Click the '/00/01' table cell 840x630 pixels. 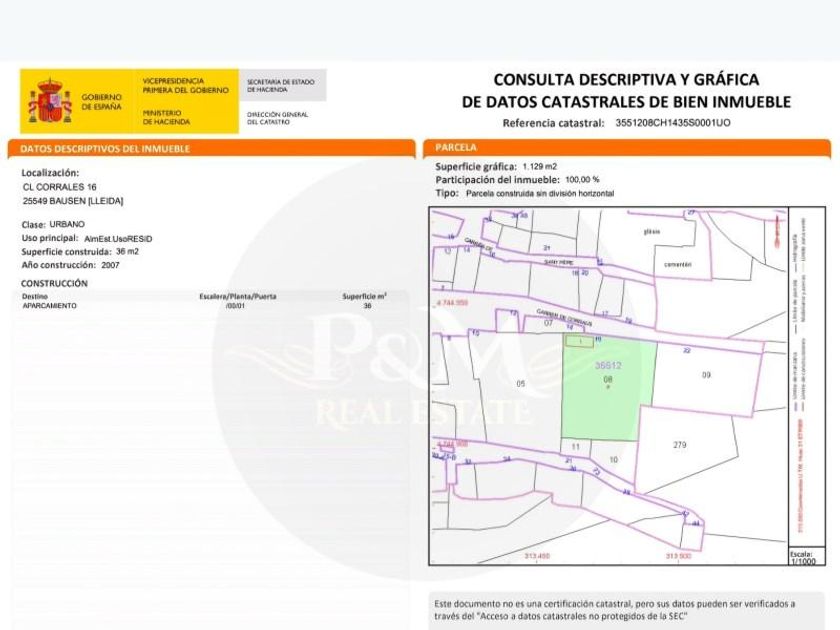click(x=236, y=306)
